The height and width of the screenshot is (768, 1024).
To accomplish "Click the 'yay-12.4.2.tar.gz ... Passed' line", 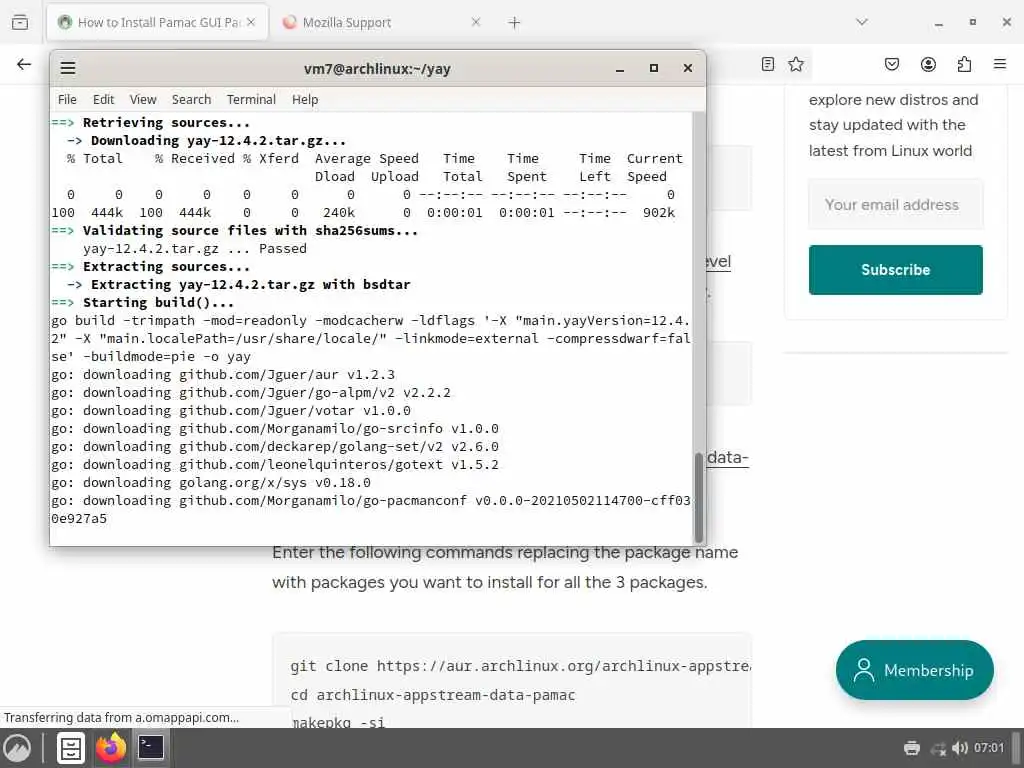I will (x=195, y=249).
